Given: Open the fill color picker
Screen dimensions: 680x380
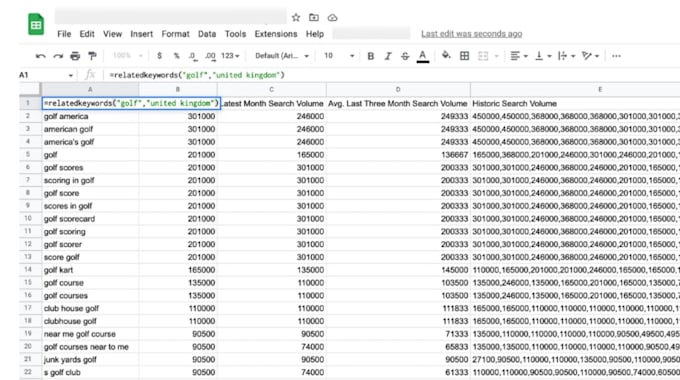Looking at the screenshot, I should click(446, 56).
